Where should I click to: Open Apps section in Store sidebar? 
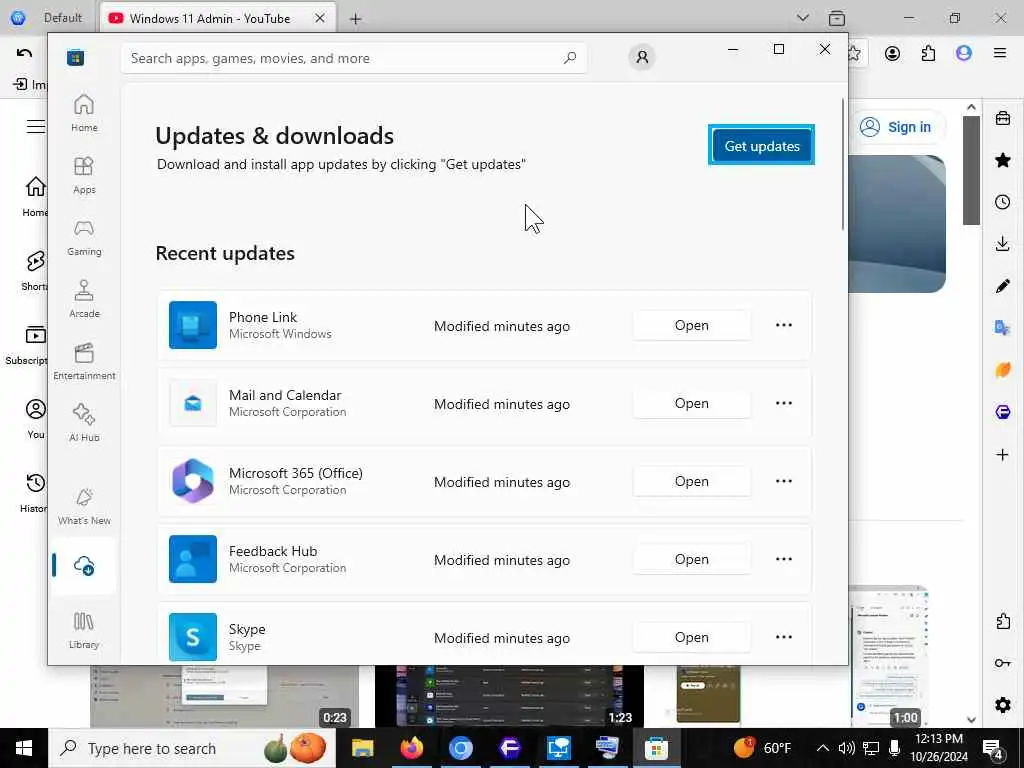[84, 175]
